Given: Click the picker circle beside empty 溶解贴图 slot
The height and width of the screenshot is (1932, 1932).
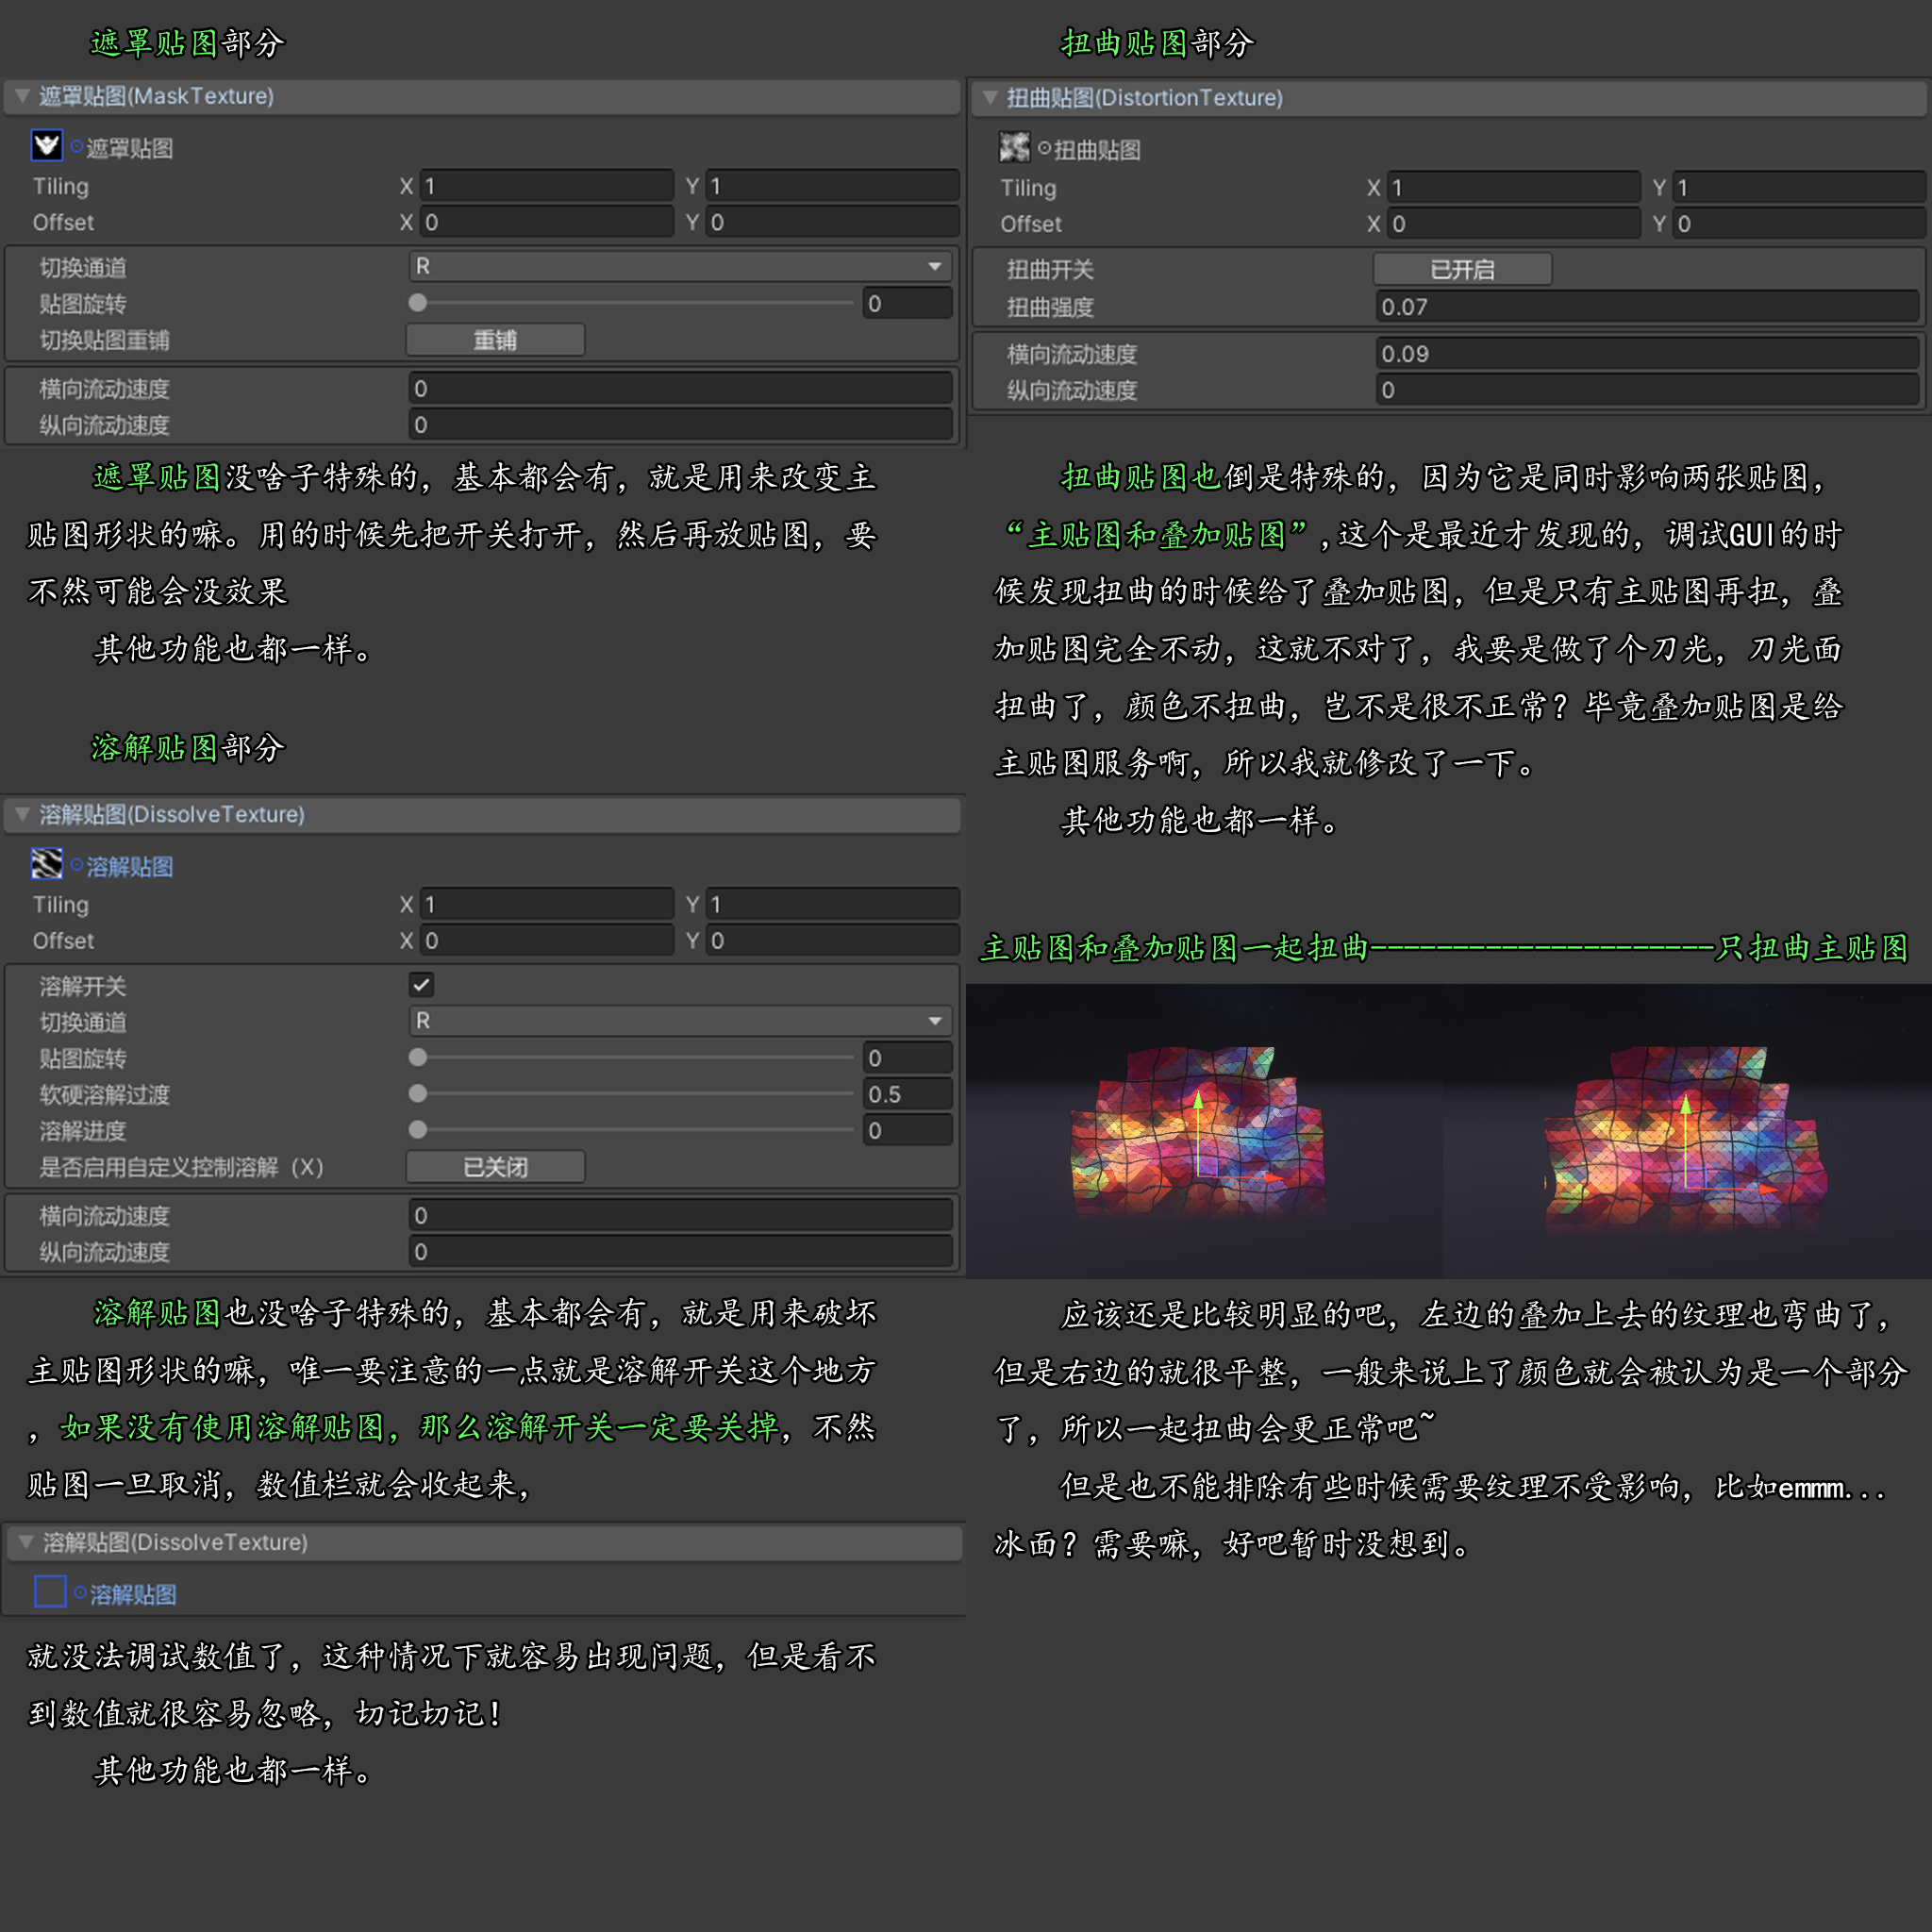Looking at the screenshot, I should [80, 1592].
